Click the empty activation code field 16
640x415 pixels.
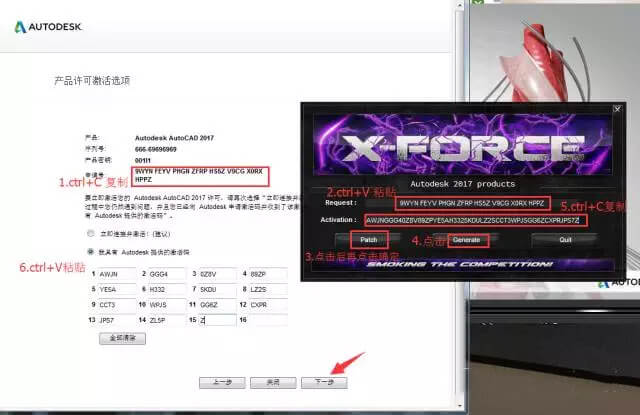[x=268, y=320]
